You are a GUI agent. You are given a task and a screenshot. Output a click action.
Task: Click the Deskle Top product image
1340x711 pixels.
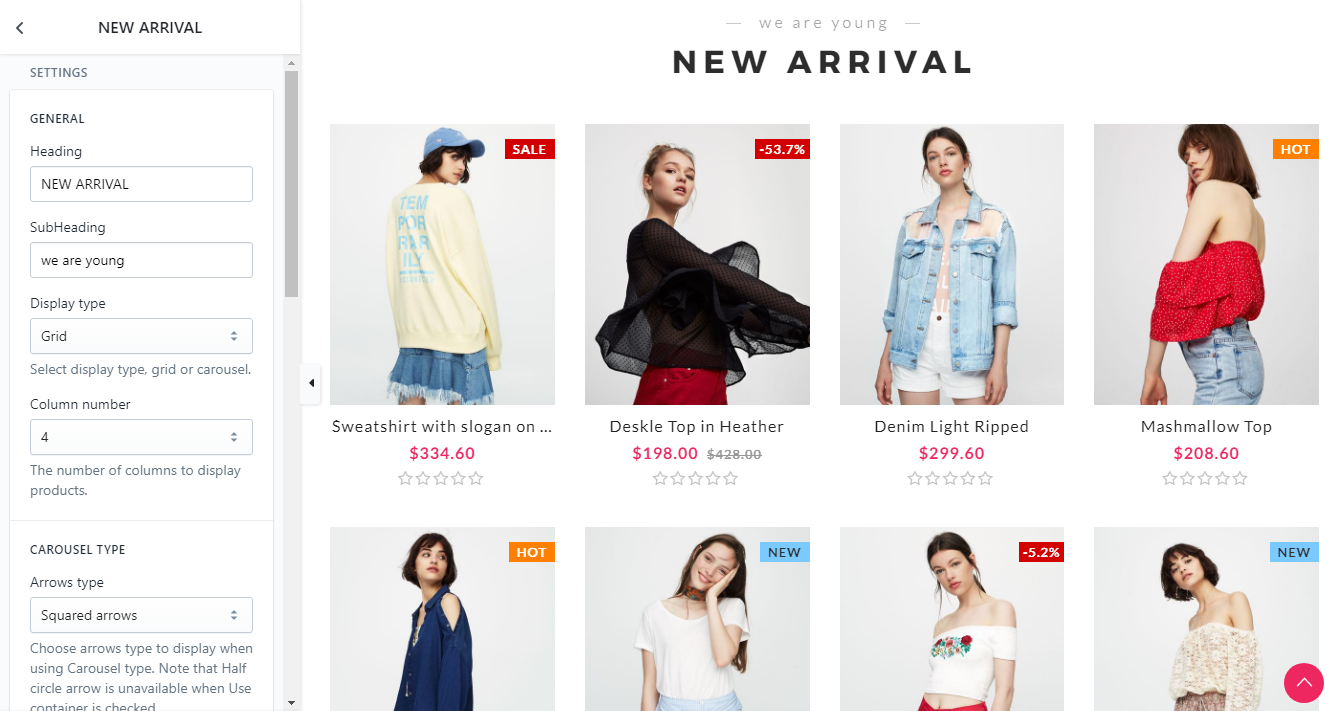click(697, 264)
